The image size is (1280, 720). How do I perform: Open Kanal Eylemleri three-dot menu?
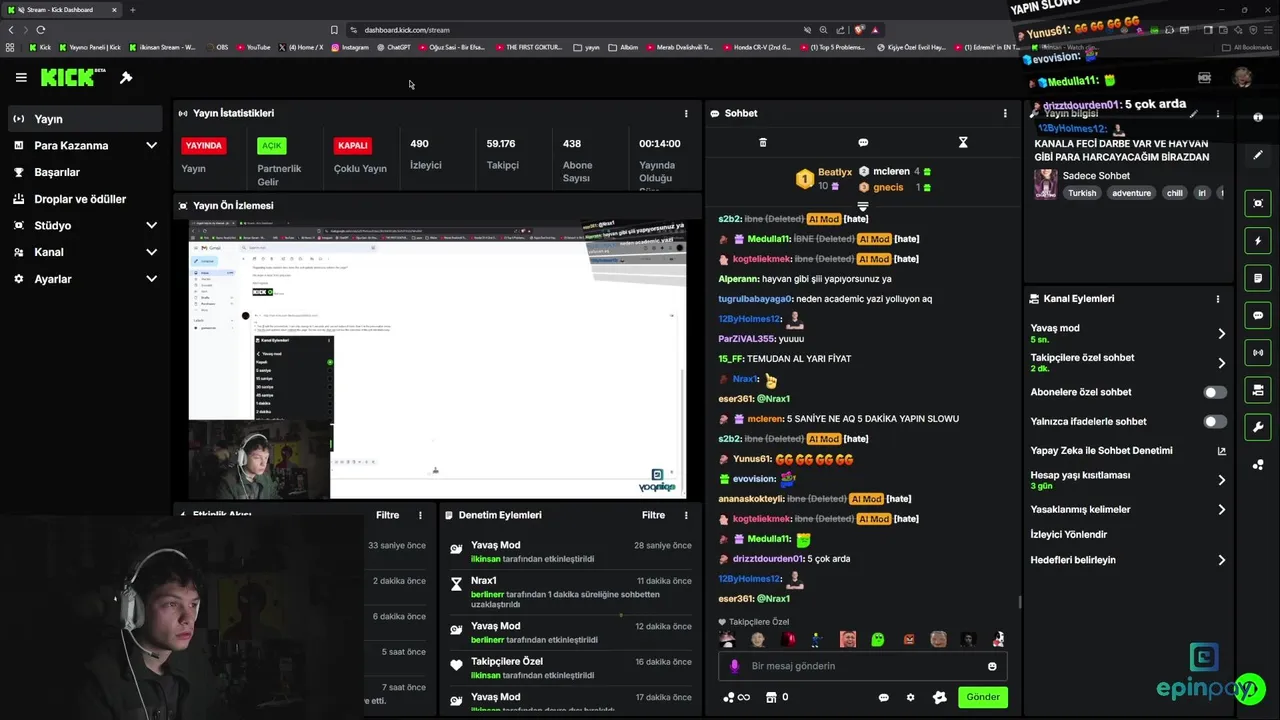click(1218, 298)
